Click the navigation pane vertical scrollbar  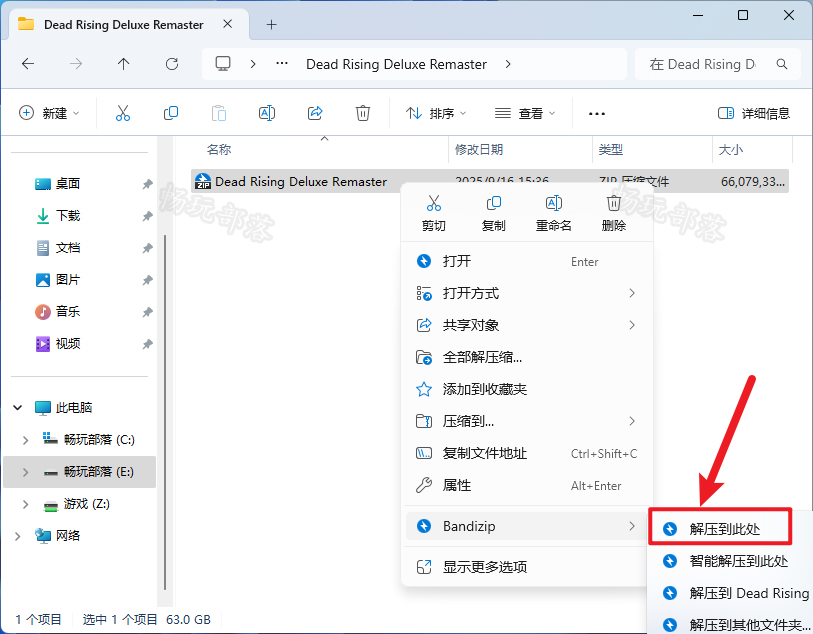click(x=165, y=412)
